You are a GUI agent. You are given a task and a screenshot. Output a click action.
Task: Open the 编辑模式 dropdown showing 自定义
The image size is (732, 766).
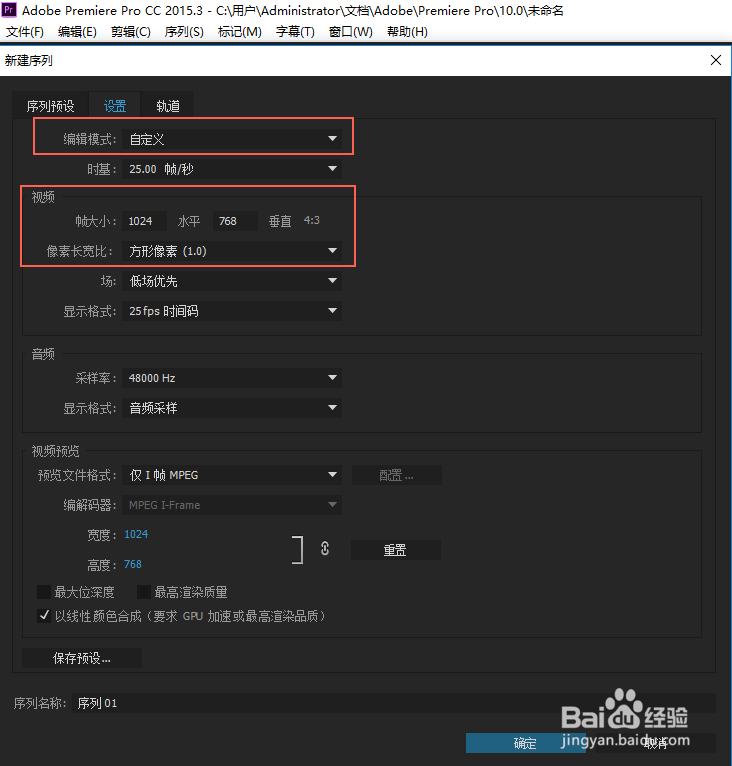(x=232, y=139)
